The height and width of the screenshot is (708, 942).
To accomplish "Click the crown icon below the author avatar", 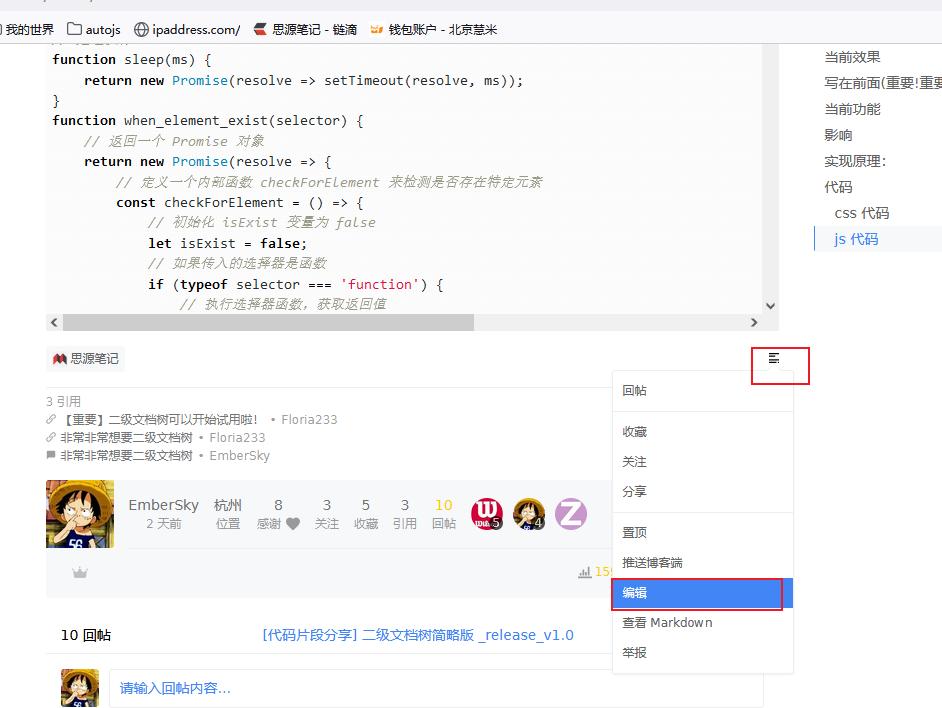I will click(80, 572).
